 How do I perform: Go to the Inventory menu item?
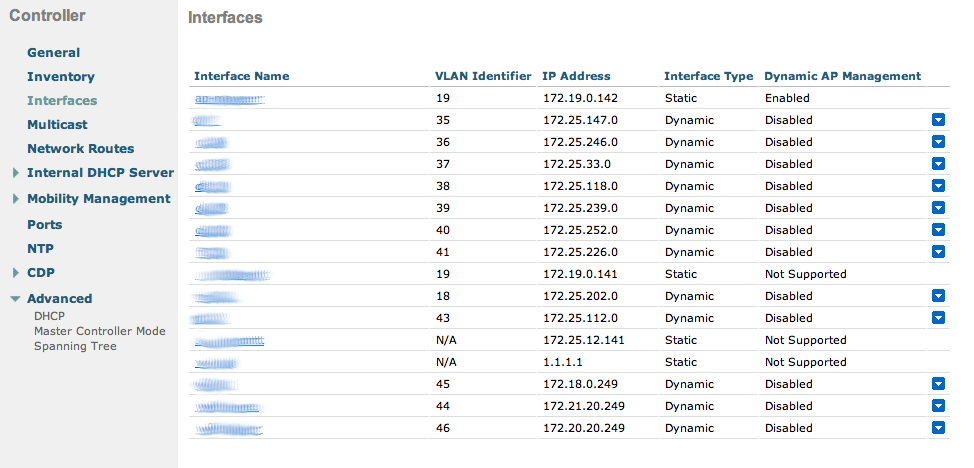pos(60,77)
